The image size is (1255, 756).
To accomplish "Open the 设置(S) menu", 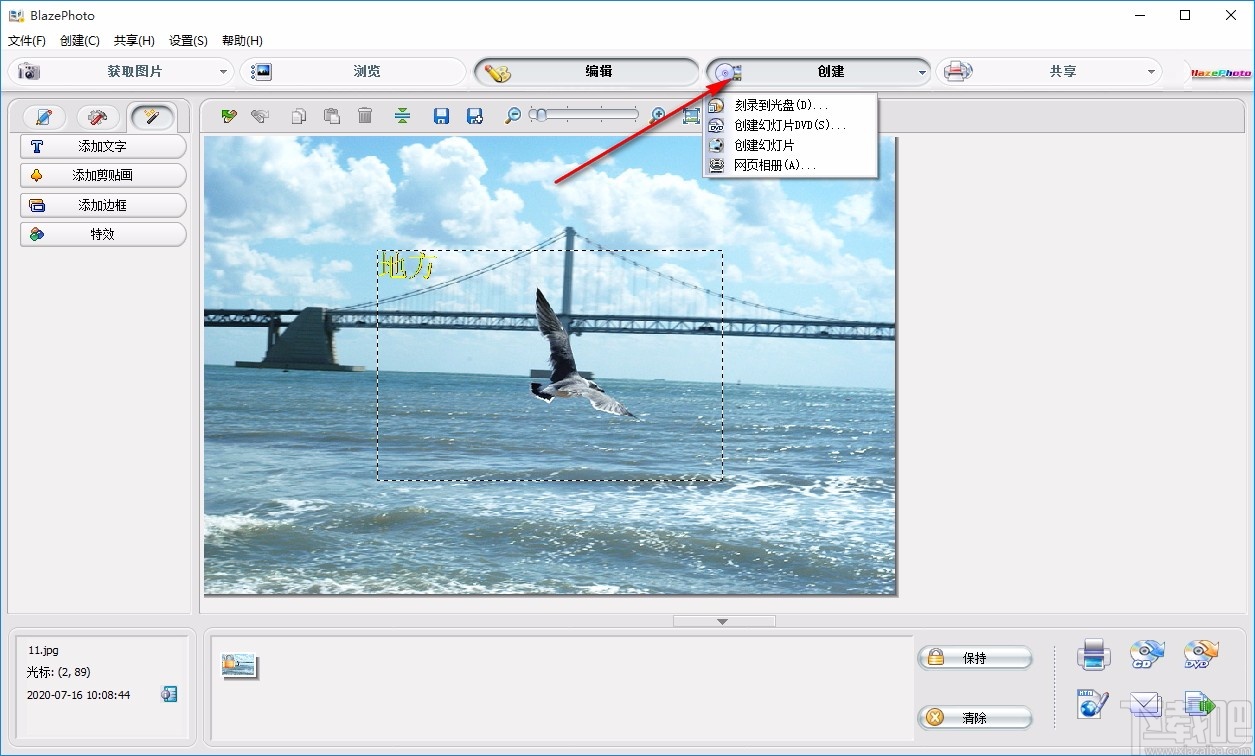I will coord(186,40).
